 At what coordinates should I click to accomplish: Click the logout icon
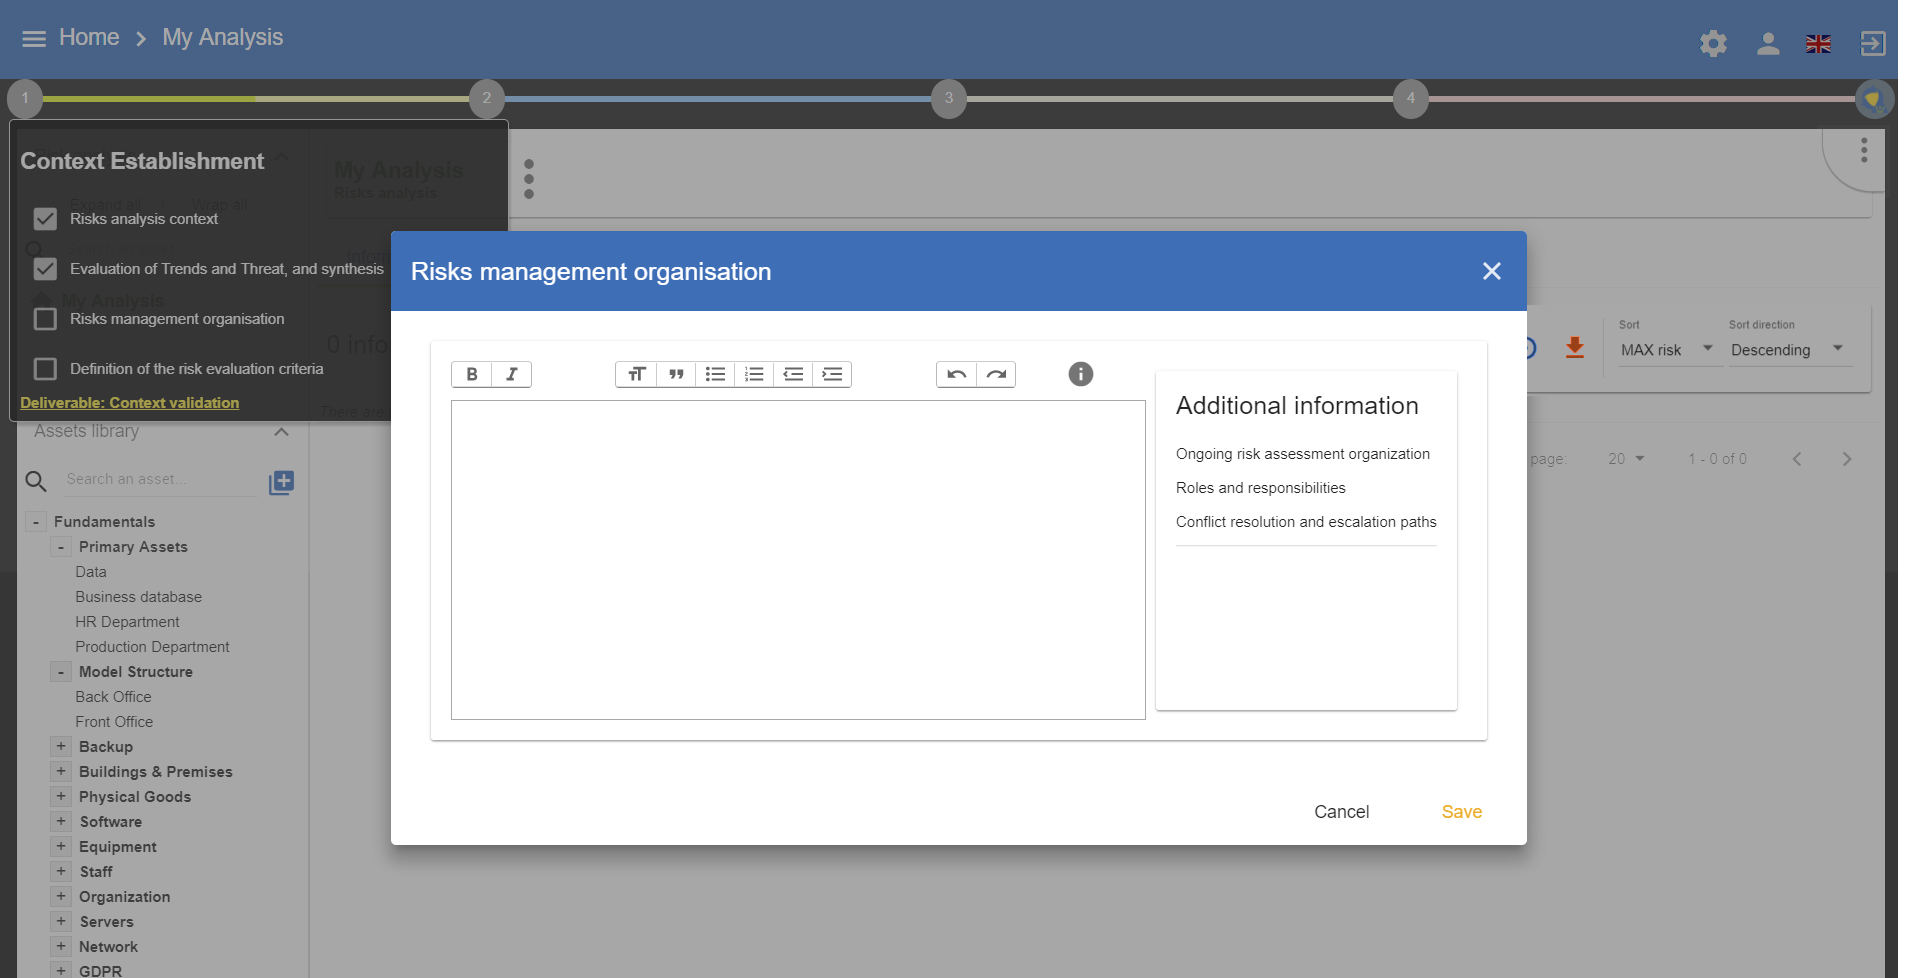tap(1872, 43)
